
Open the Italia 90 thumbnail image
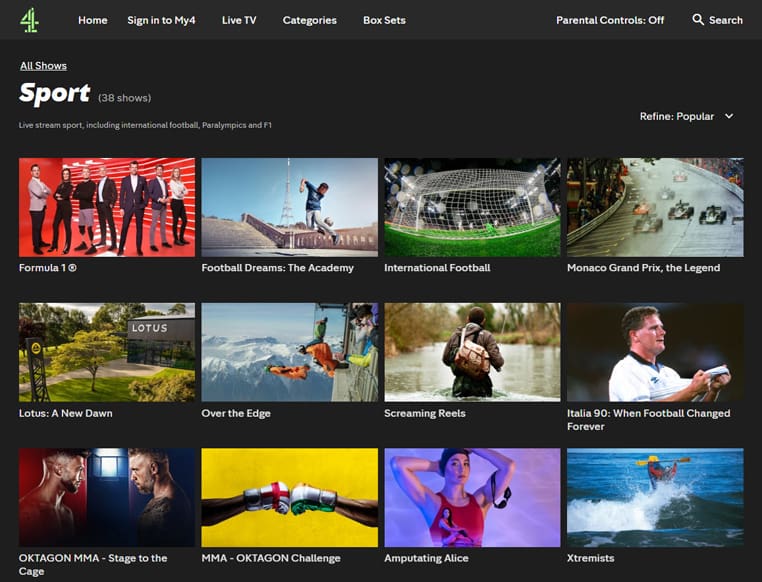655,352
